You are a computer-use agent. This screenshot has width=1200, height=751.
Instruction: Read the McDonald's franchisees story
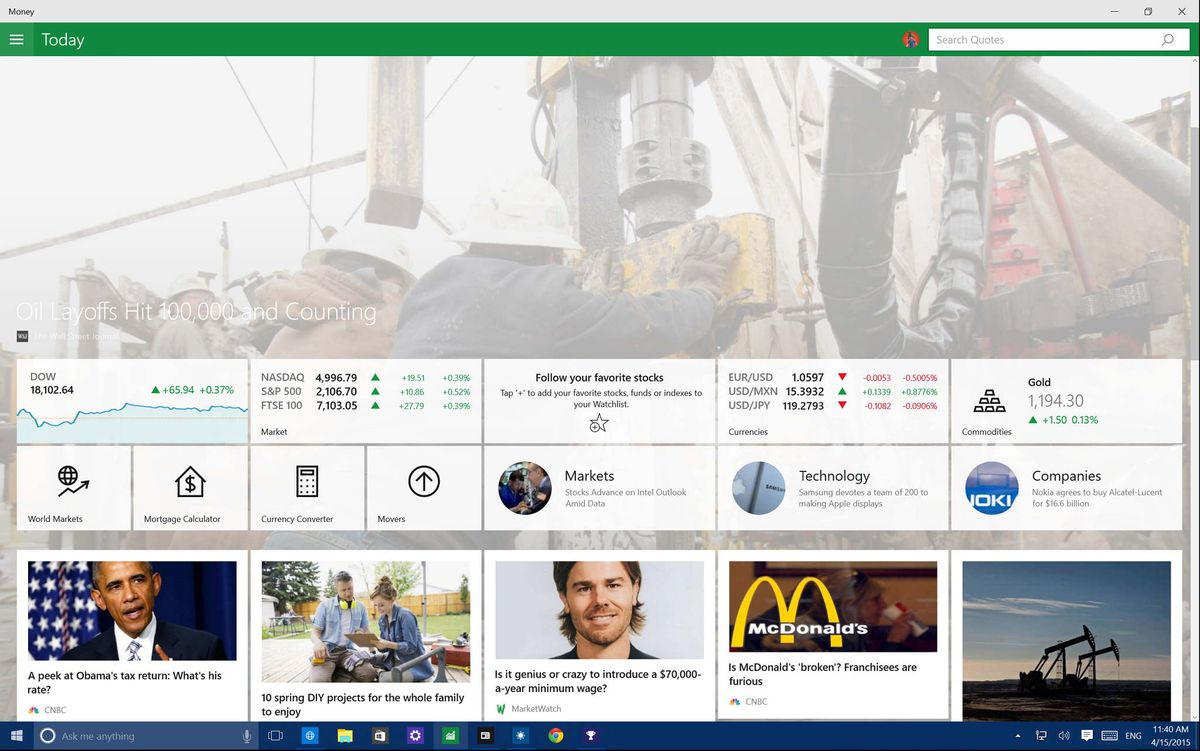point(833,625)
